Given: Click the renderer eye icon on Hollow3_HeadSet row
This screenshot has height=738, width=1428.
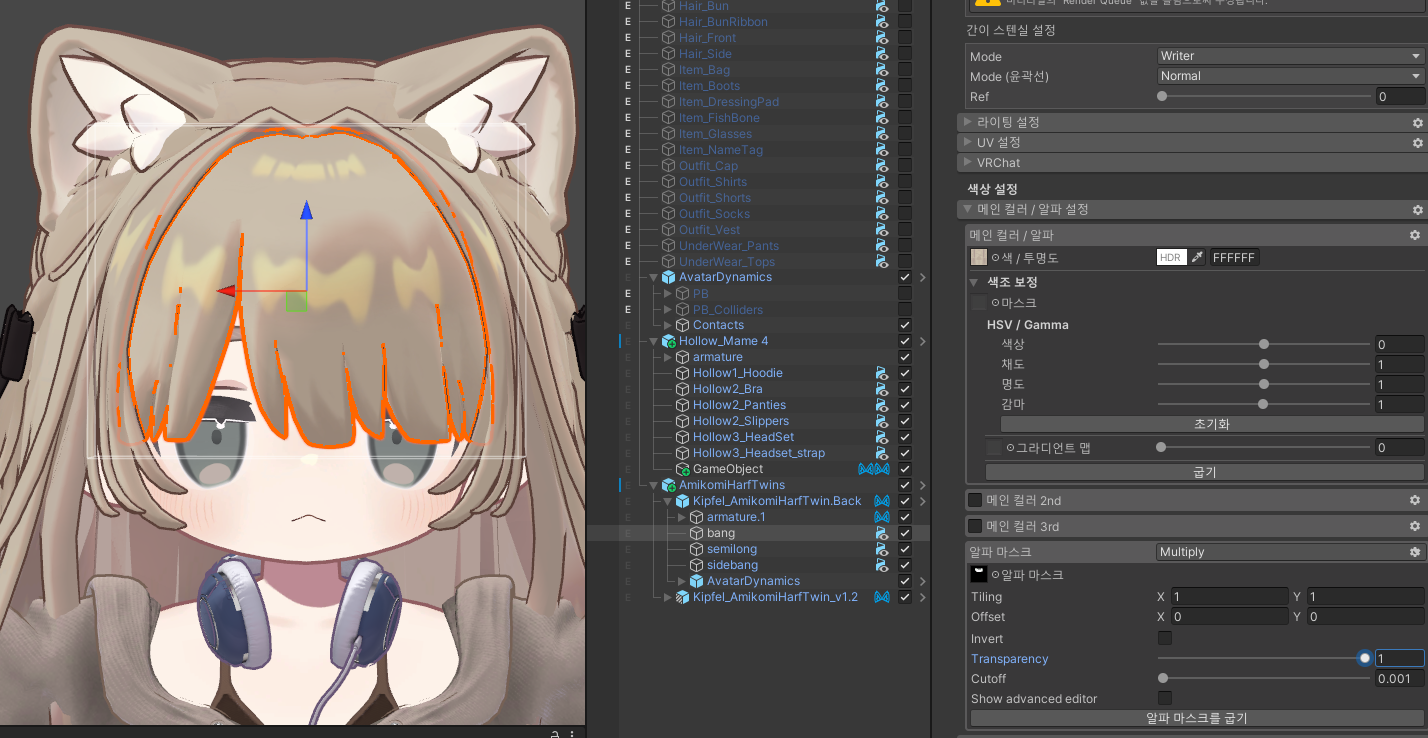Looking at the screenshot, I should (882, 437).
